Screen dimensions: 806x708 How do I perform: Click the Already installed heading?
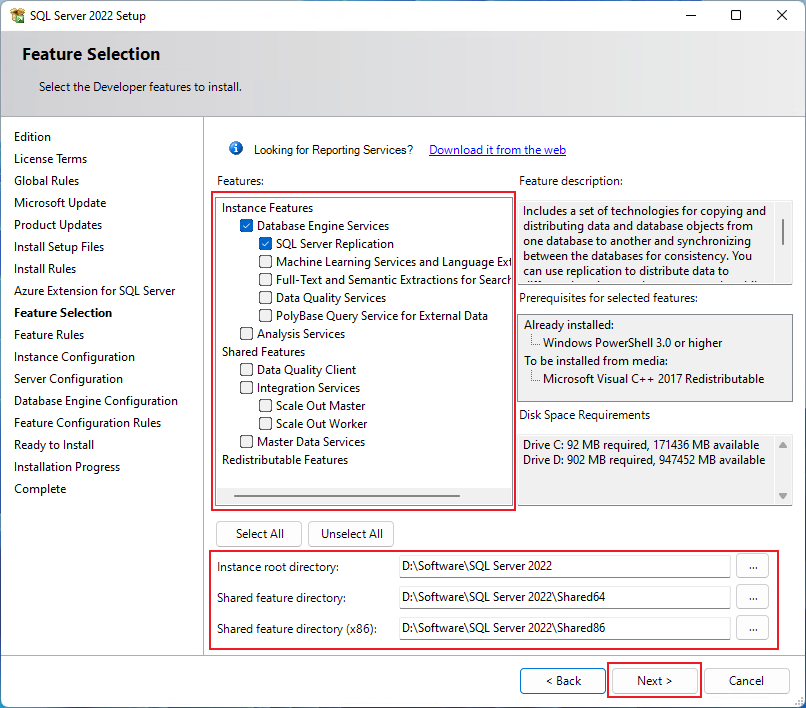tap(569, 325)
